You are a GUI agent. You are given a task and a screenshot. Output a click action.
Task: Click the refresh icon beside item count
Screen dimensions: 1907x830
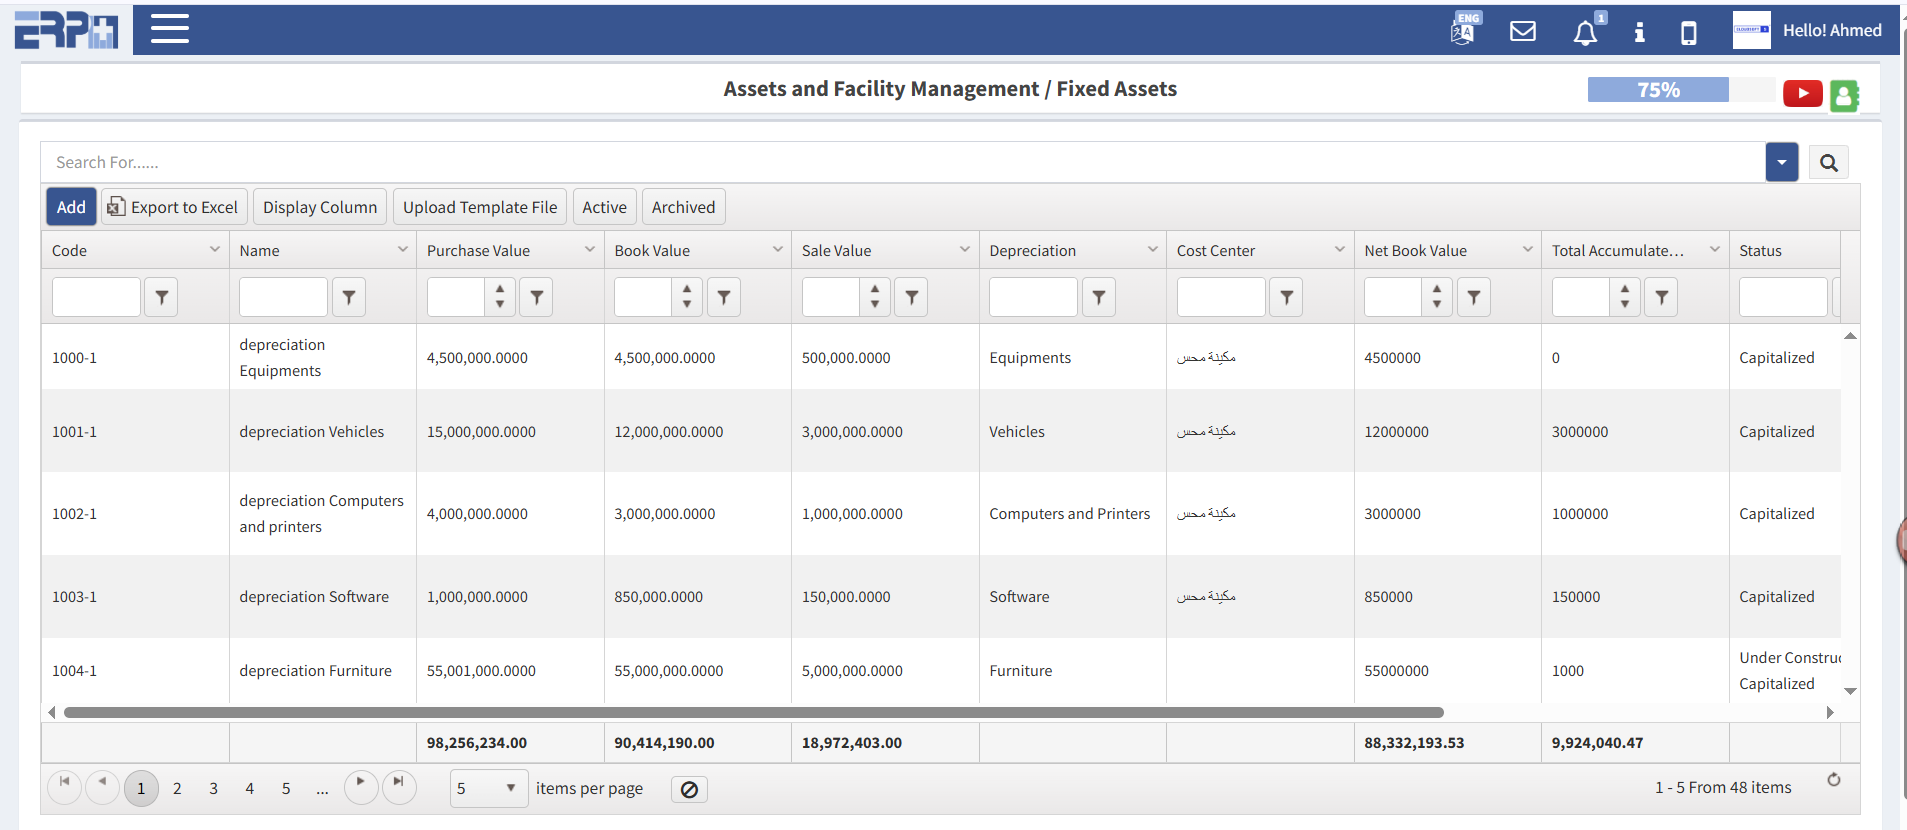(1833, 780)
